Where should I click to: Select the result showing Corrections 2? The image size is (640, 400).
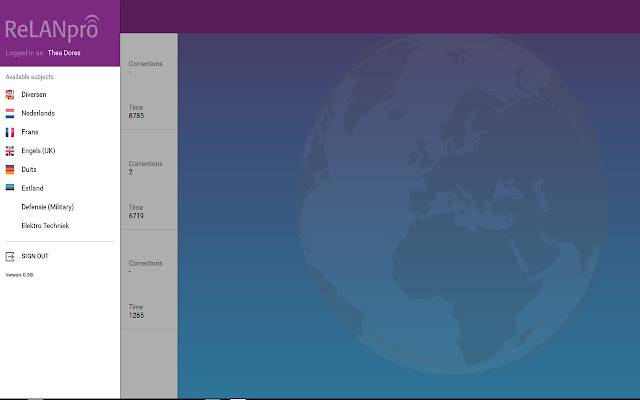pyautogui.click(x=149, y=180)
